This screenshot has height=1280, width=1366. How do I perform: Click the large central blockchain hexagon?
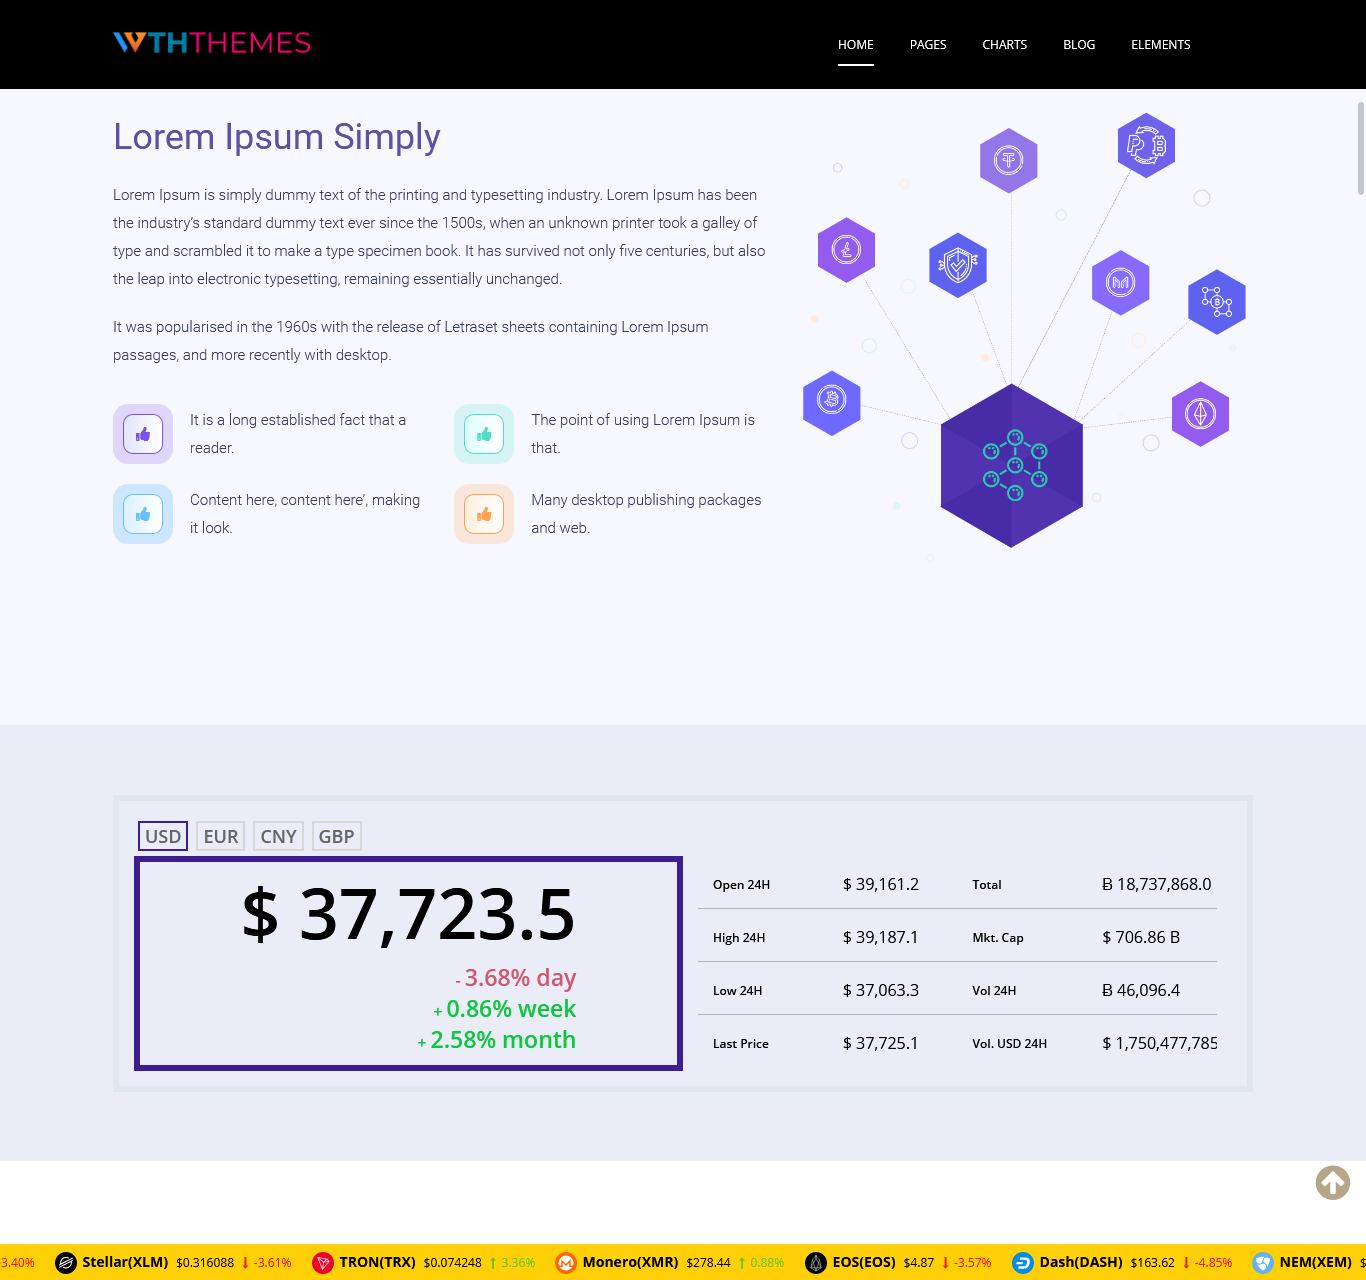coord(1012,466)
